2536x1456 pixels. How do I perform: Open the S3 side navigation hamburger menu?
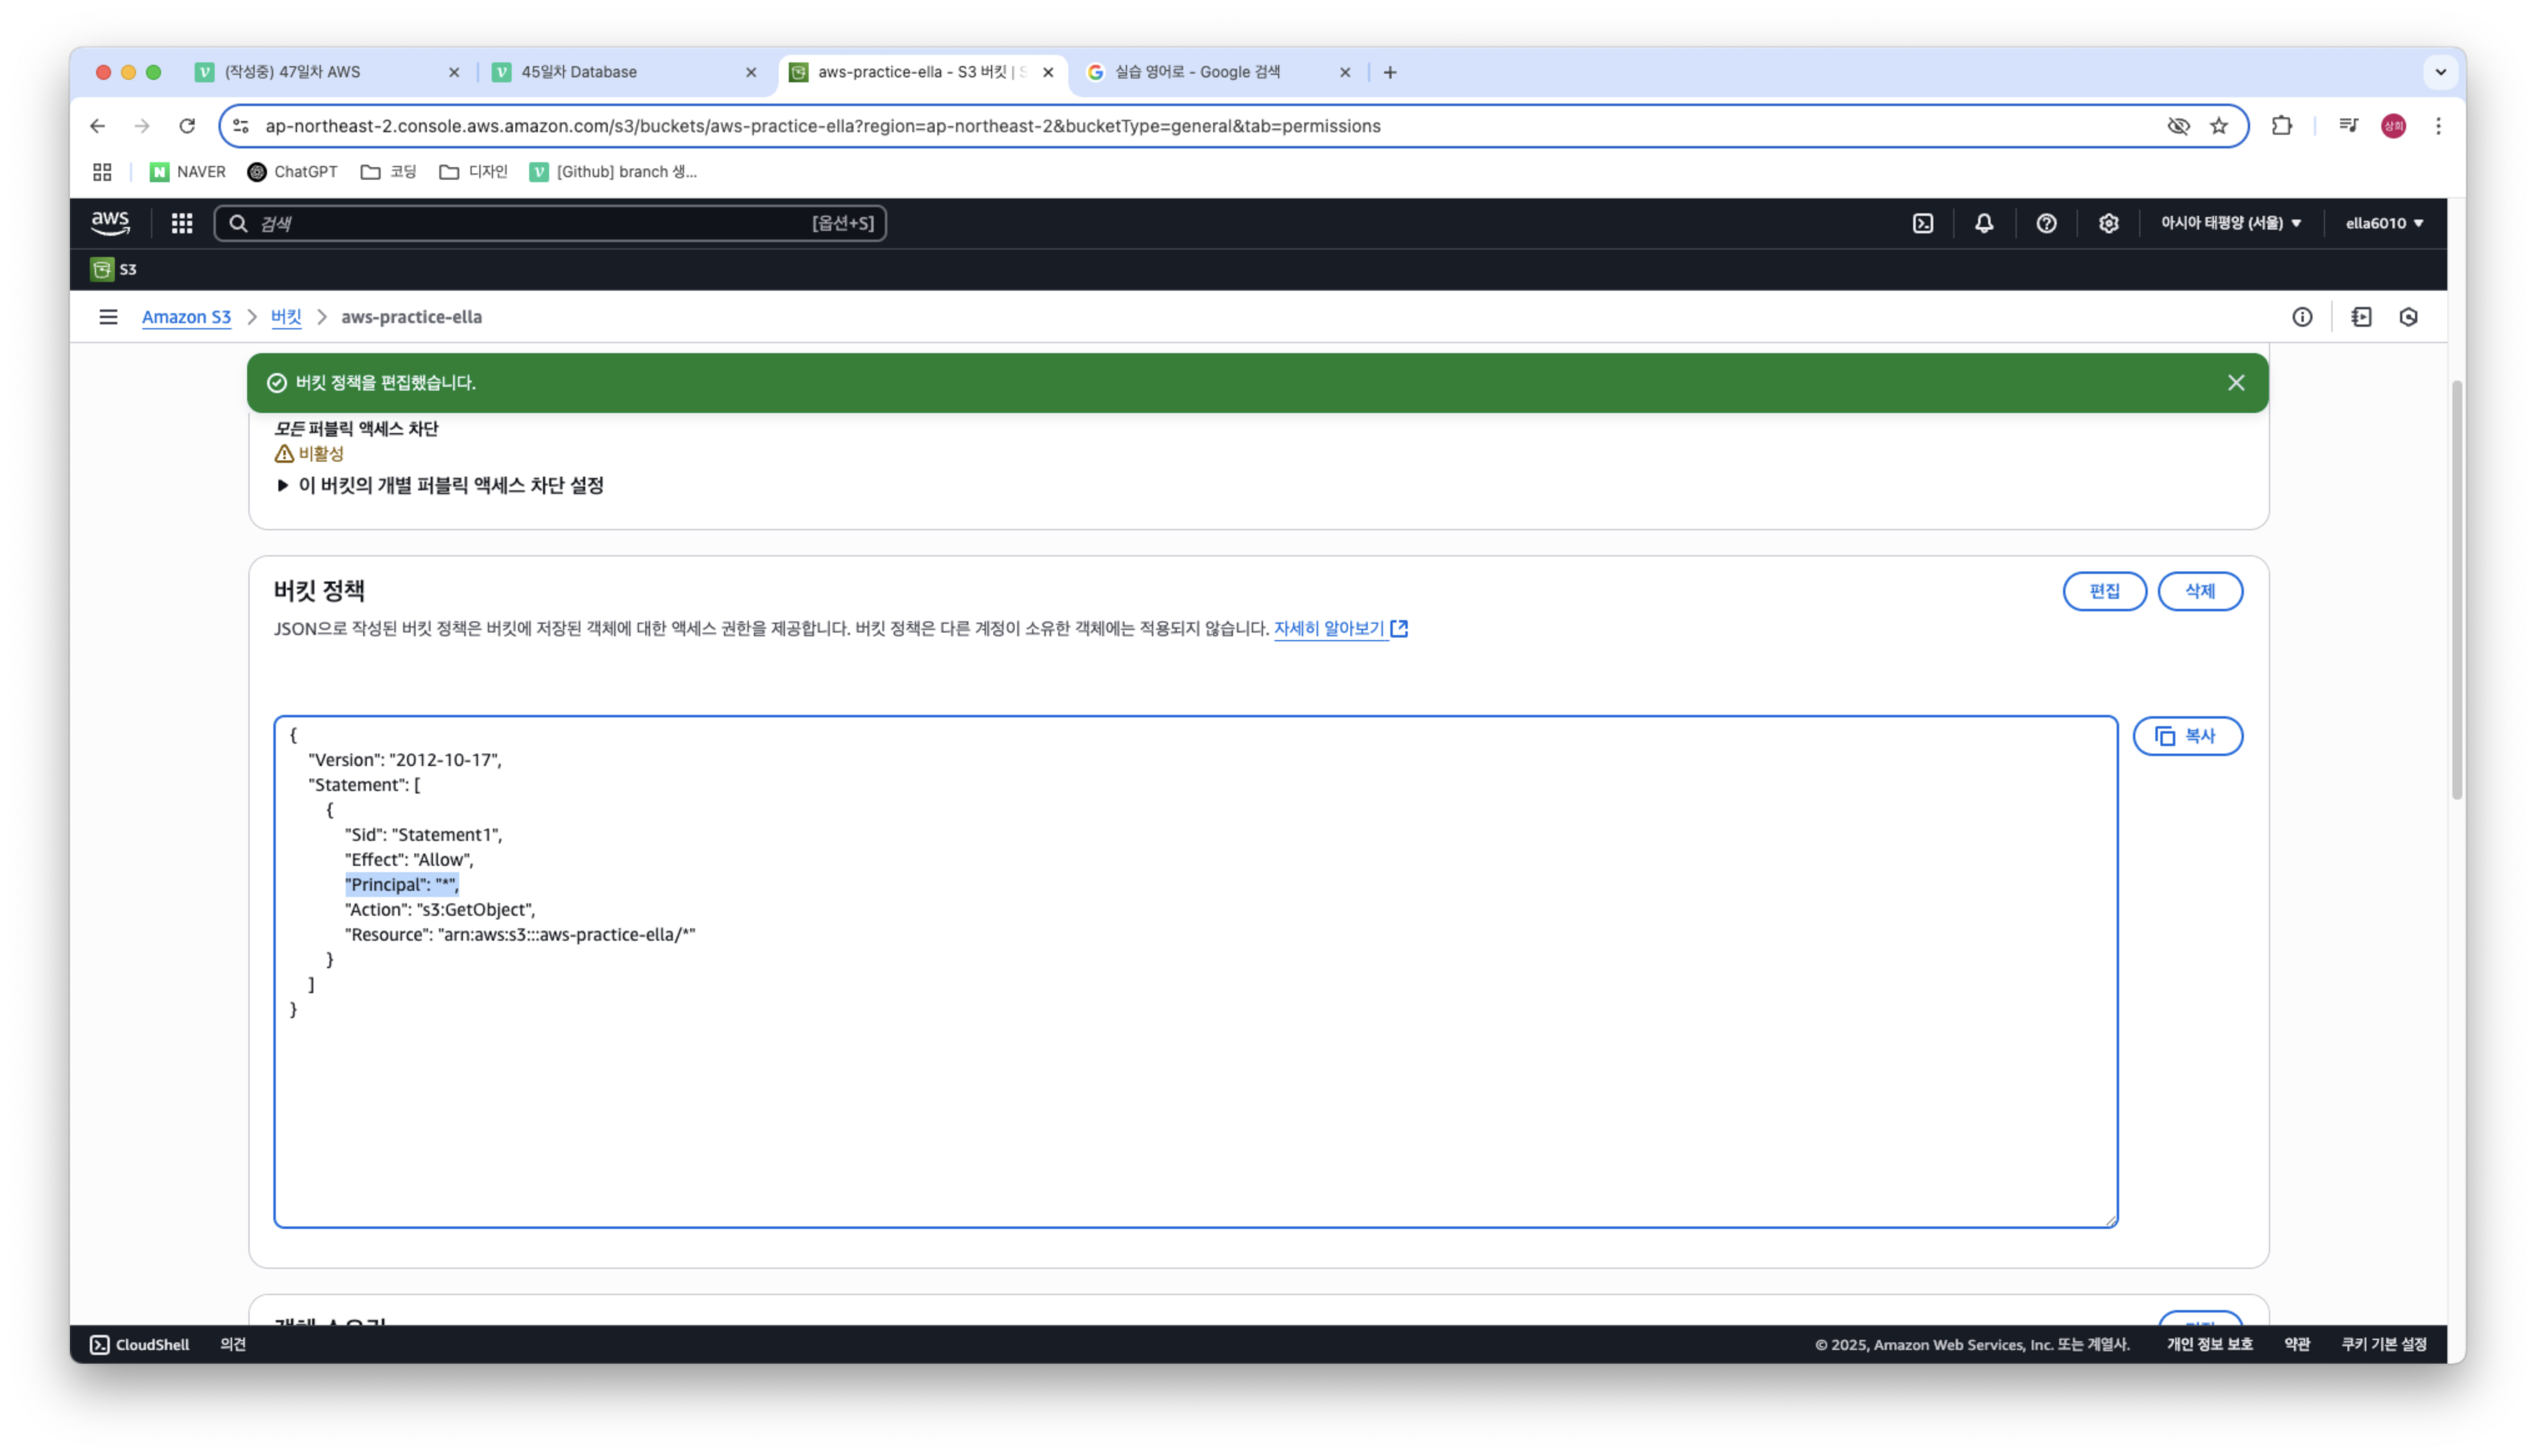tap(108, 317)
